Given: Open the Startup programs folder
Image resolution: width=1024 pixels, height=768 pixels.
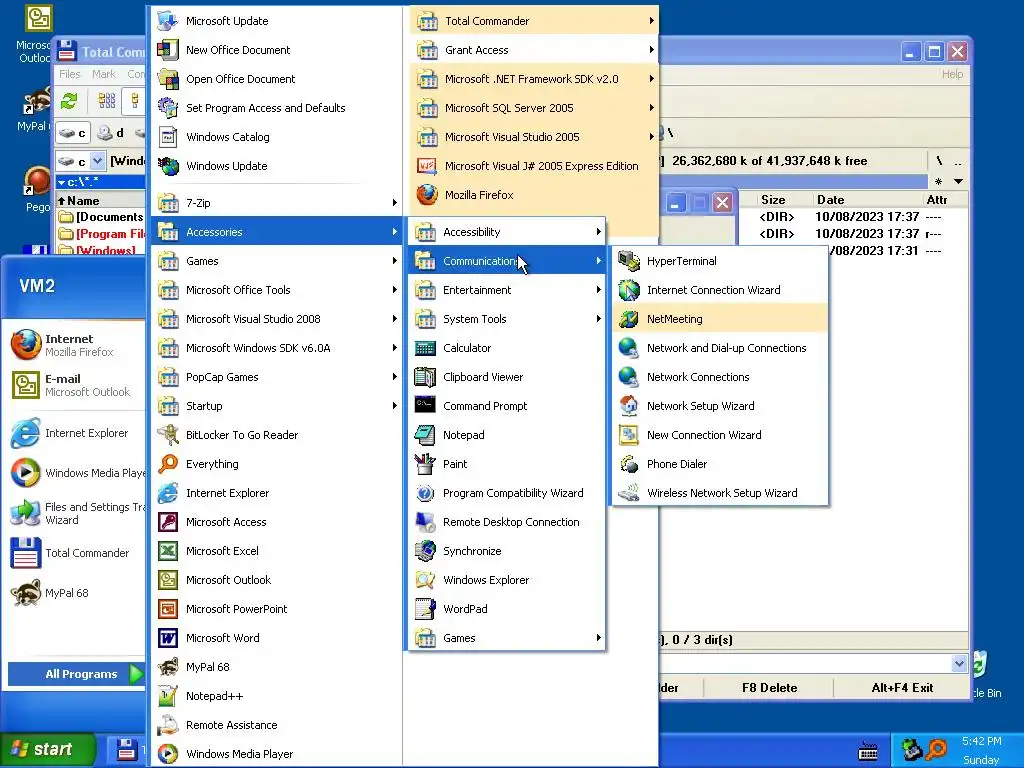Looking at the screenshot, I should tap(277, 406).
